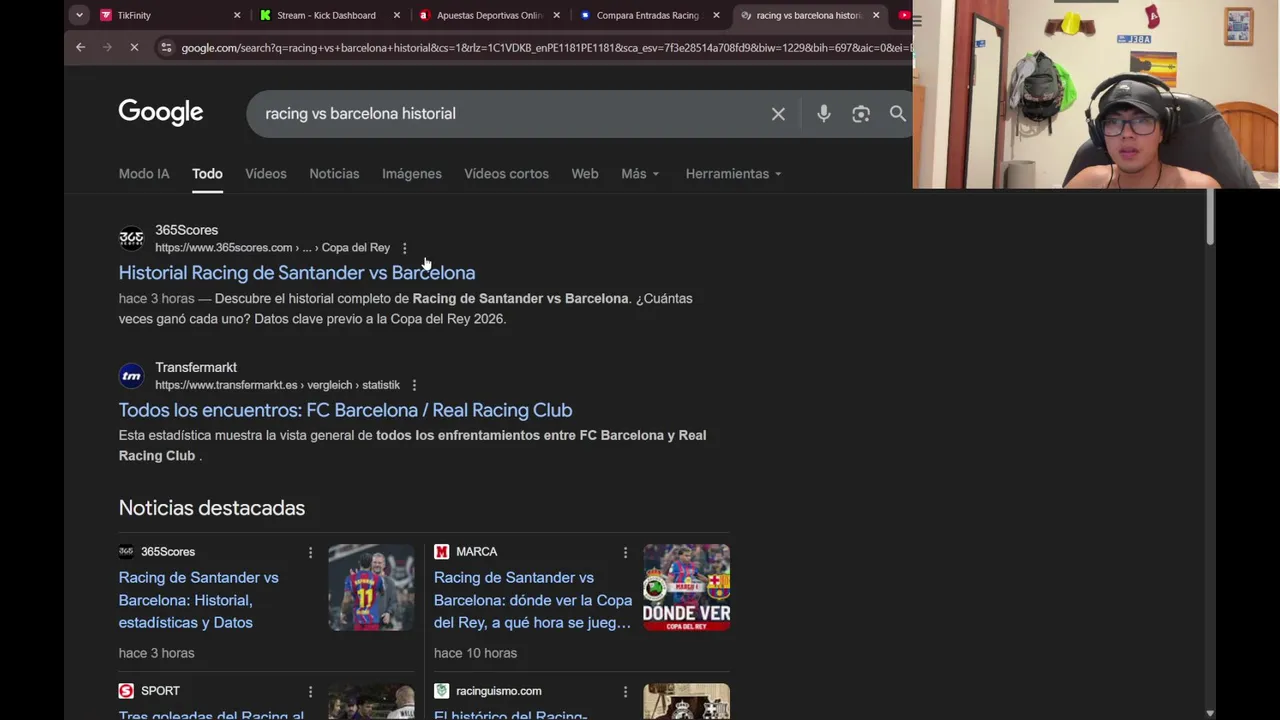Expand the Herramientas dropdown
The height and width of the screenshot is (720, 1280).
pos(733,174)
